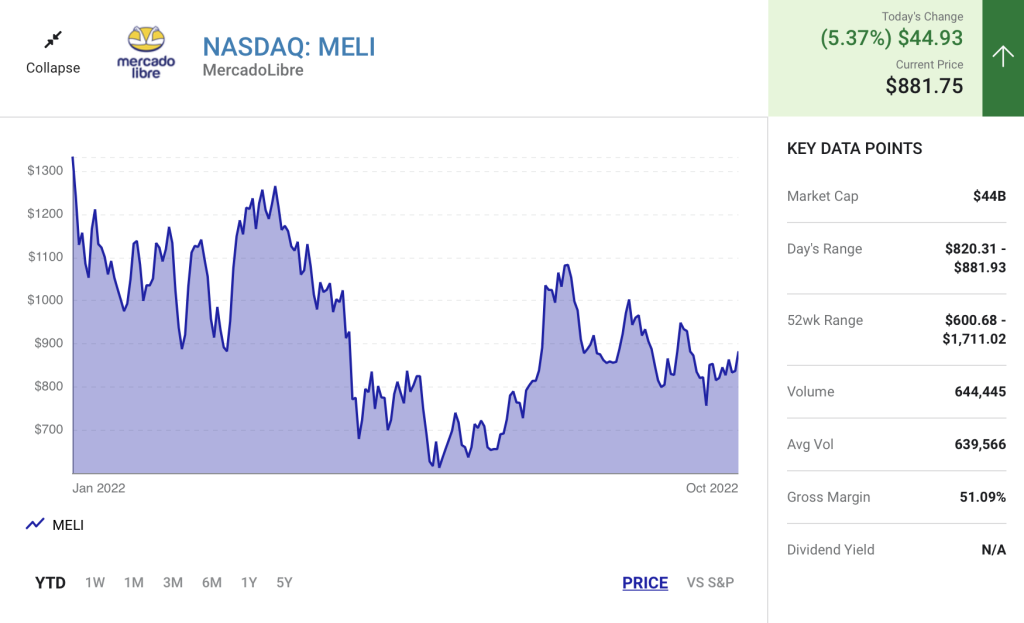Click the Market Cap data row
Screen dimensions: 1024x623
896,196
